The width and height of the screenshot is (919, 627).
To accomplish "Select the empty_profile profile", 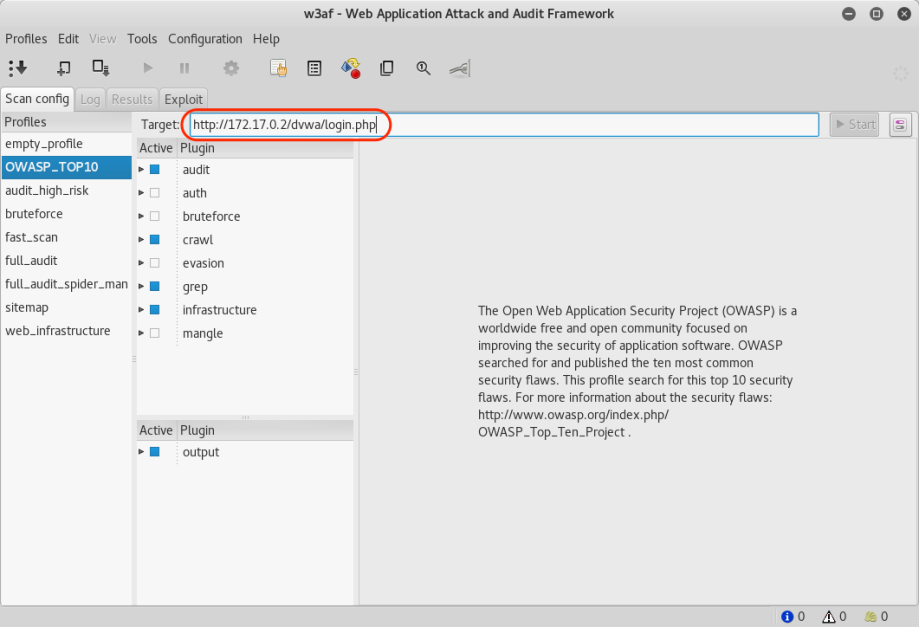I will 66,144.
